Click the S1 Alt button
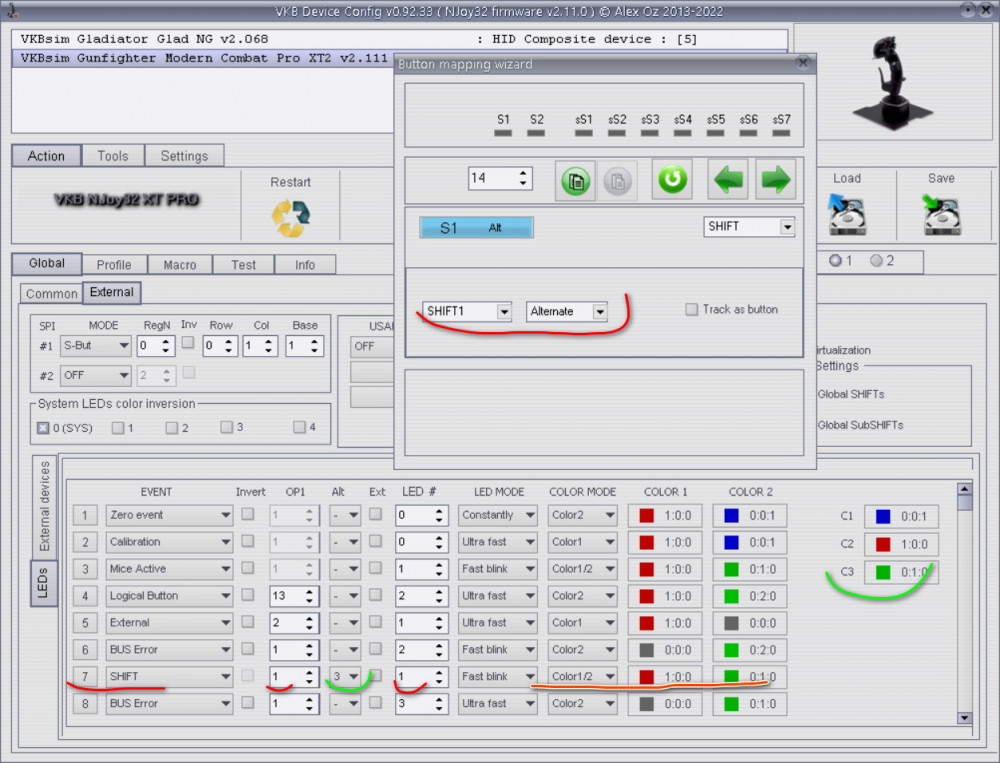Screen dimensions: 1000x763 click(x=476, y=228)
